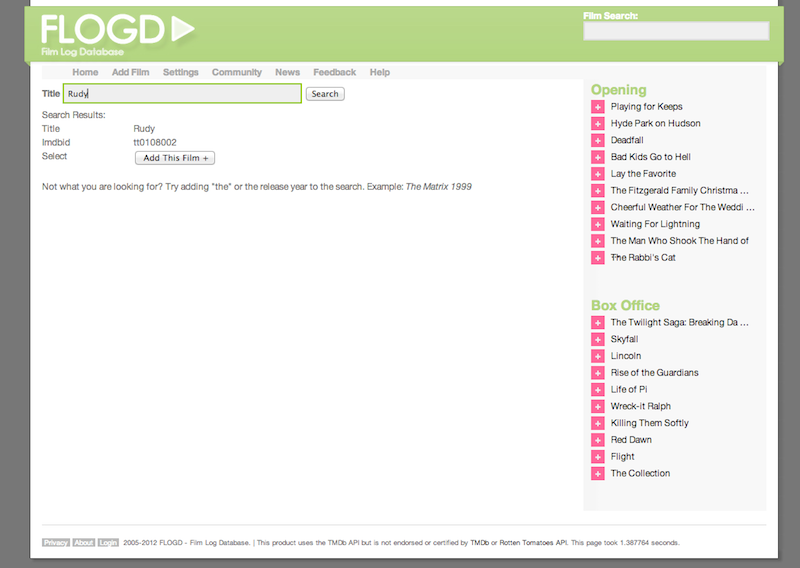
Task: Open the Killing Them Softly title link
Action: 649,423
